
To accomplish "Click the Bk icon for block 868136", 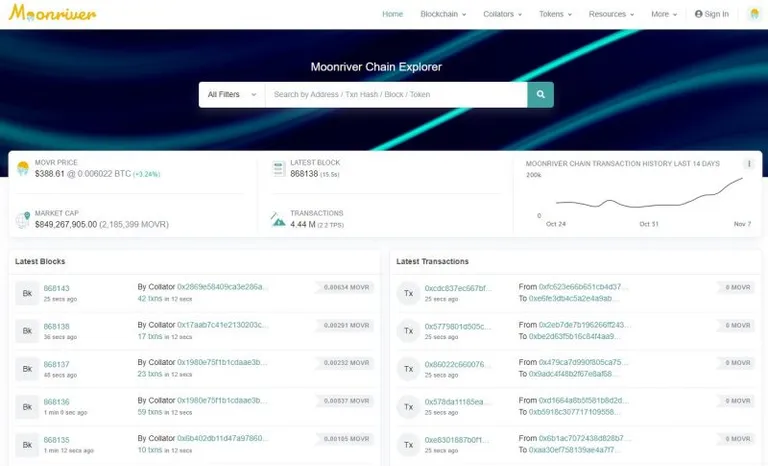I will pos(27,407).
